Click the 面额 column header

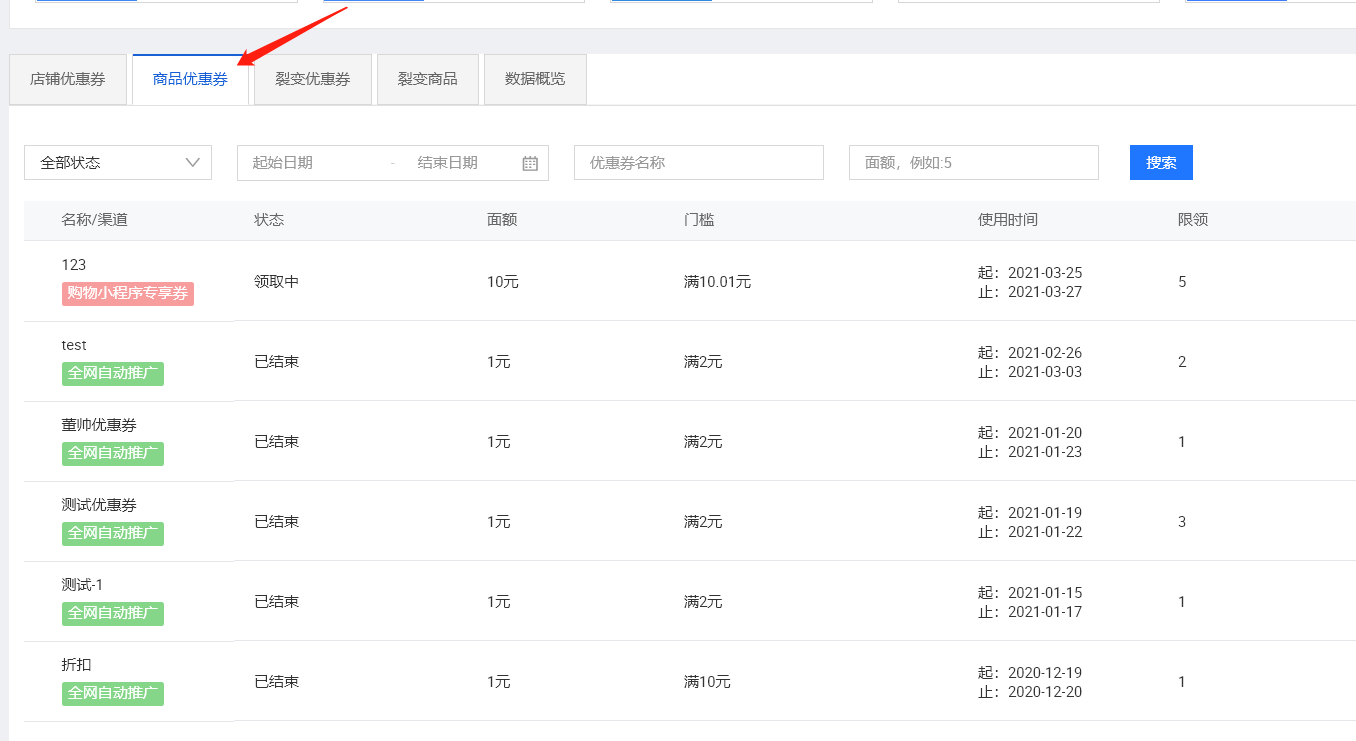click(502, 220)
